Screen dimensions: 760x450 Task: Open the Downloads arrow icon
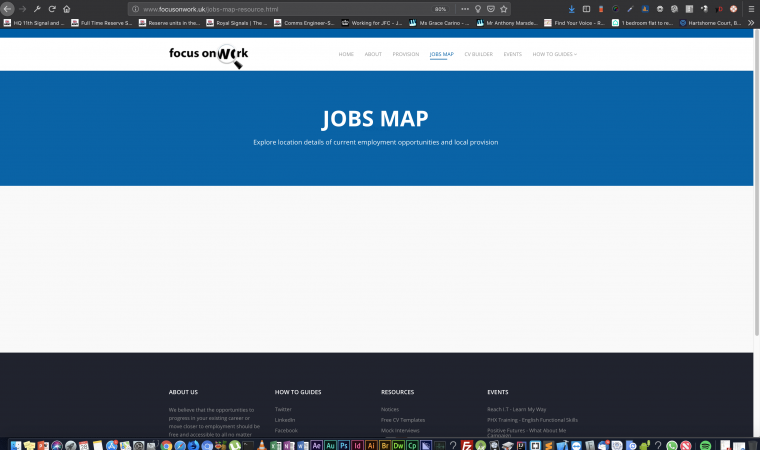pos(571,9)
